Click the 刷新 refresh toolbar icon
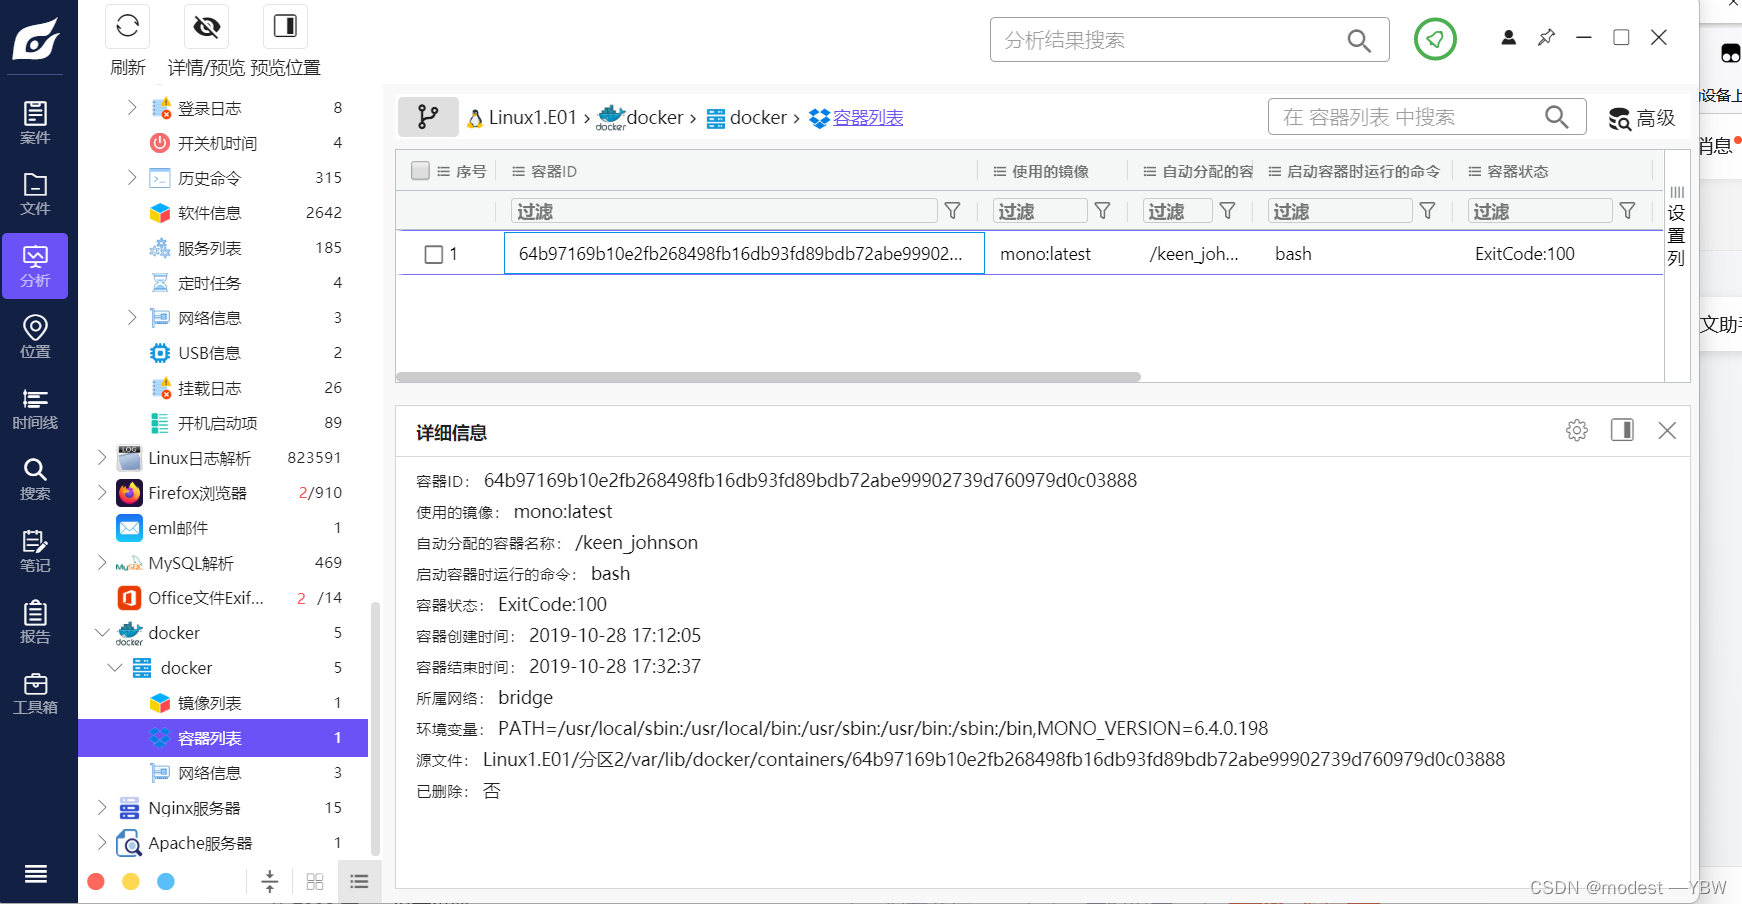 coord(127,26)
